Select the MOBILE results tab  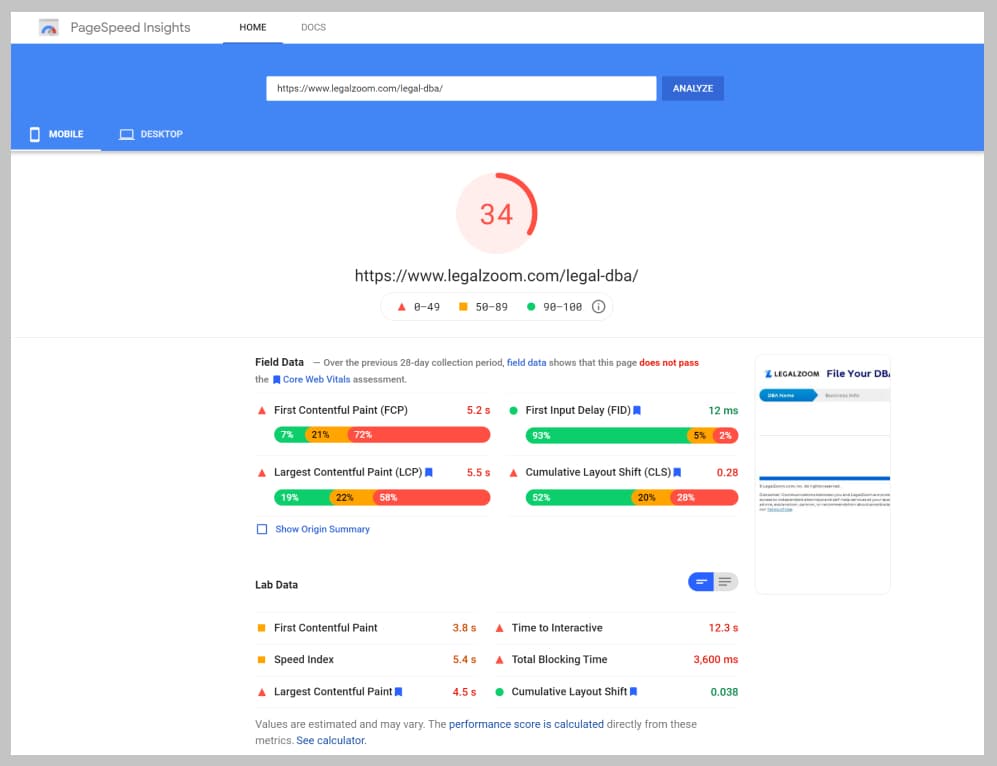pos(57,134)
